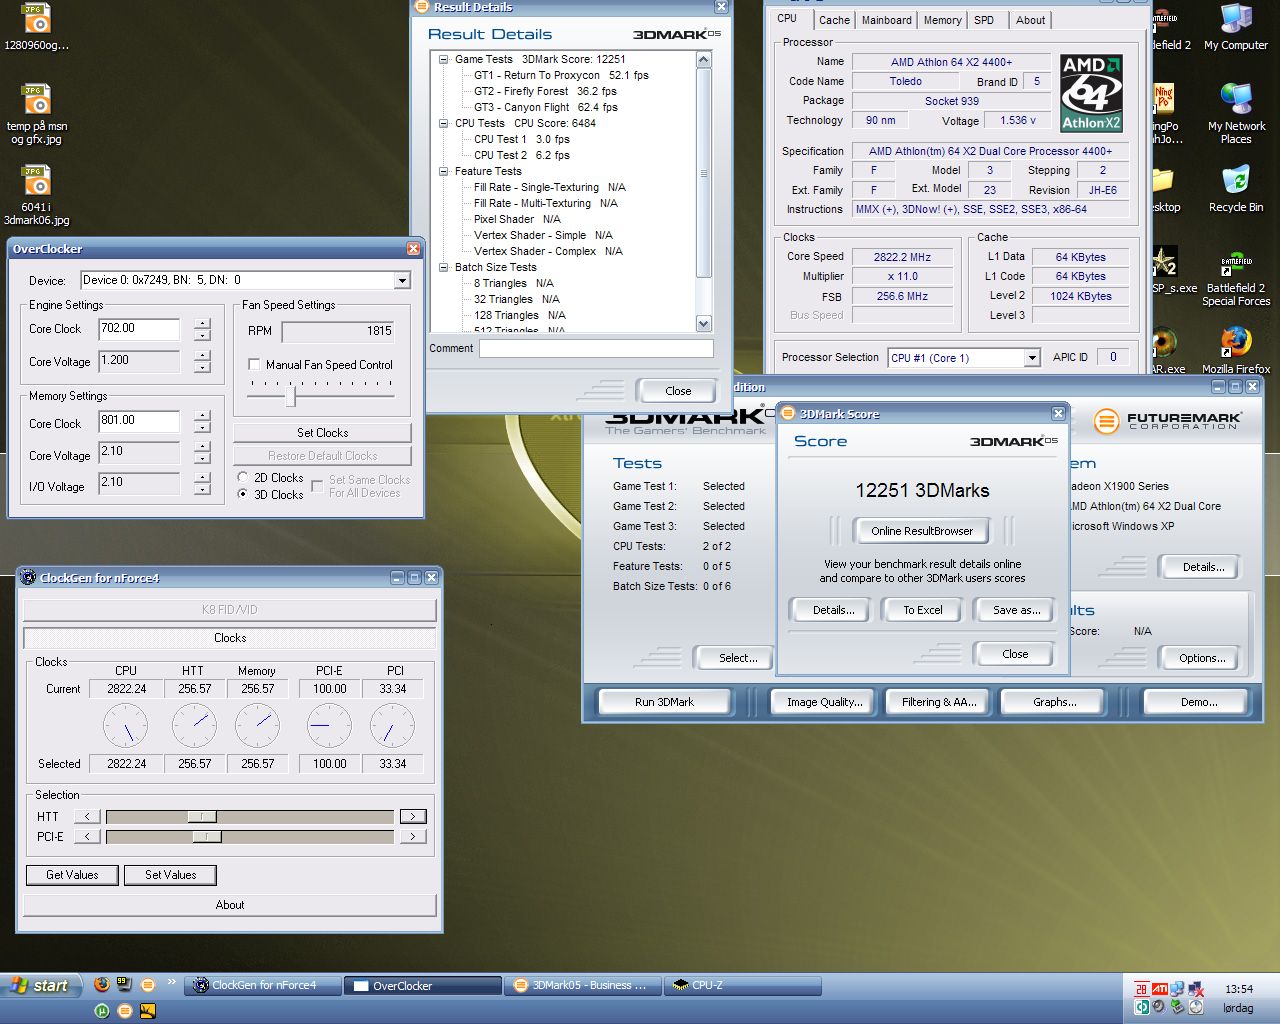Click the fan speed slider thumb
Screen dimensions: 1280x1024
click(x=290, y=397)
